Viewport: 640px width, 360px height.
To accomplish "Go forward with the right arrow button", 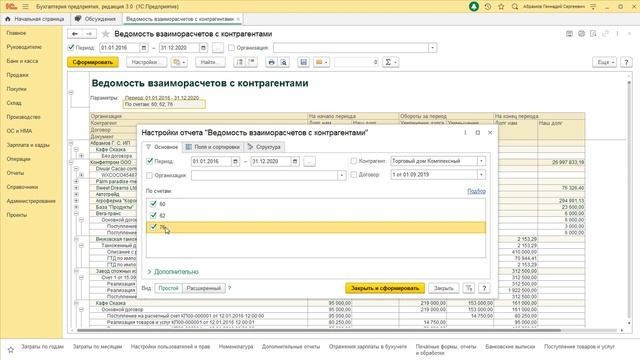I will point(89,34).
